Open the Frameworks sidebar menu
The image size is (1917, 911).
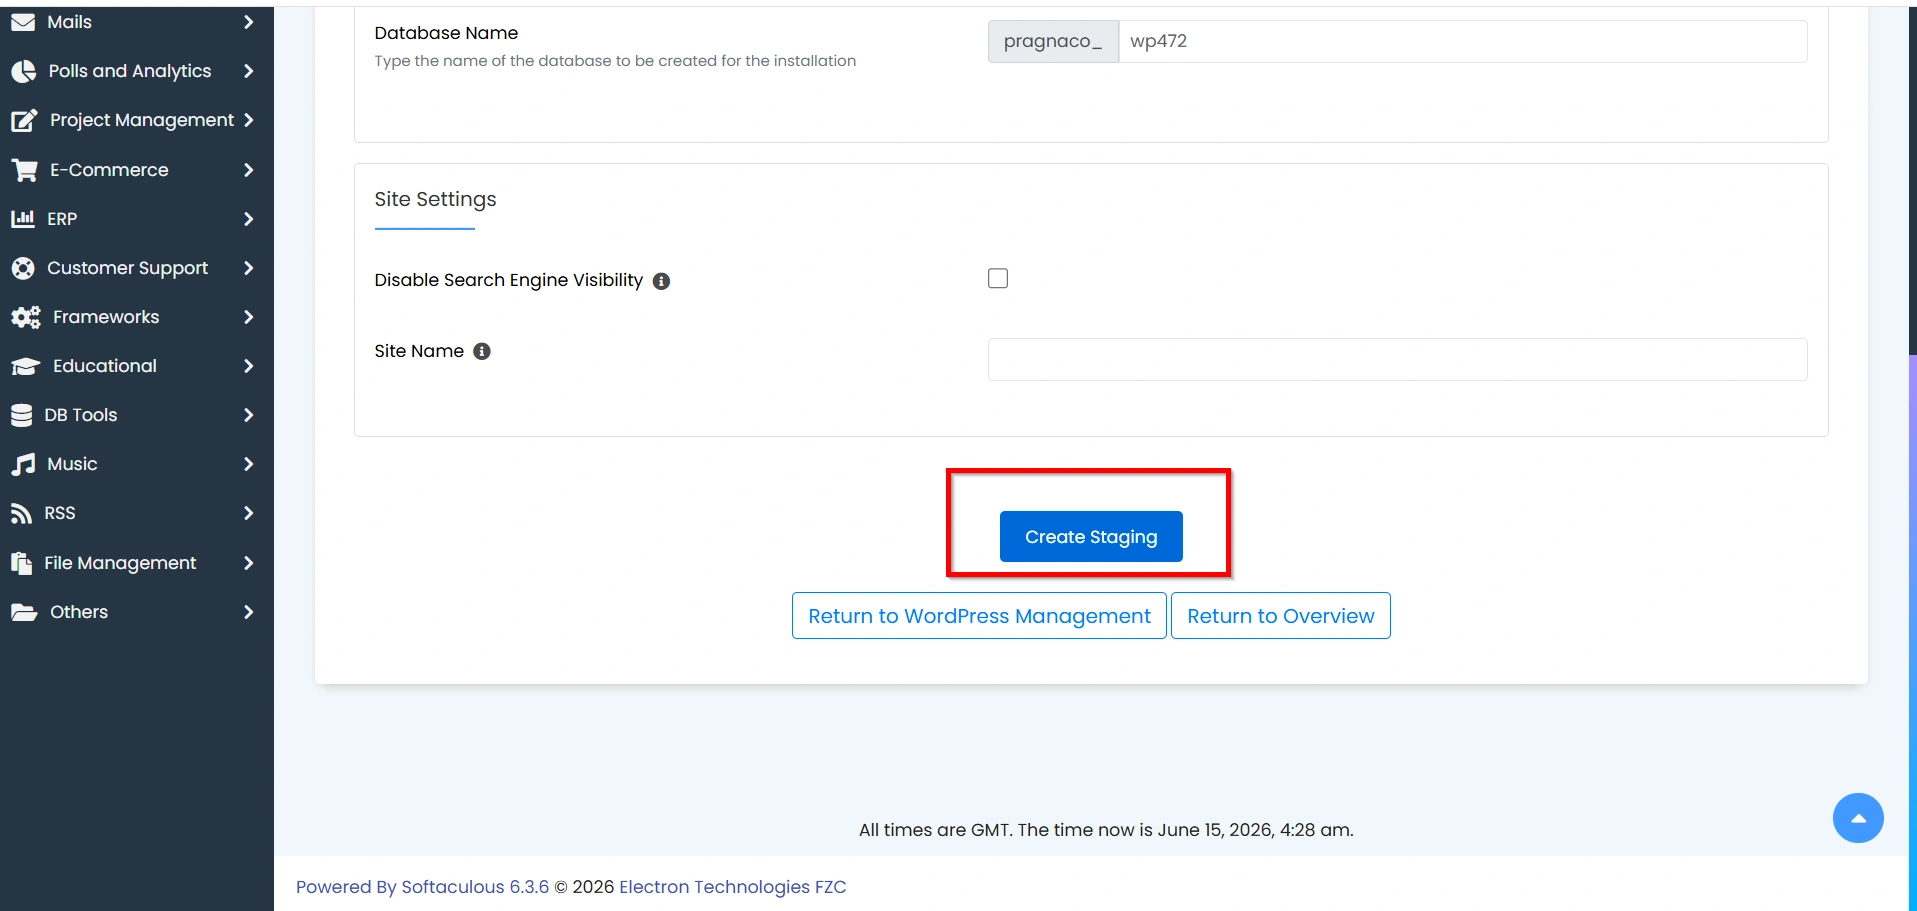(137, 317)
